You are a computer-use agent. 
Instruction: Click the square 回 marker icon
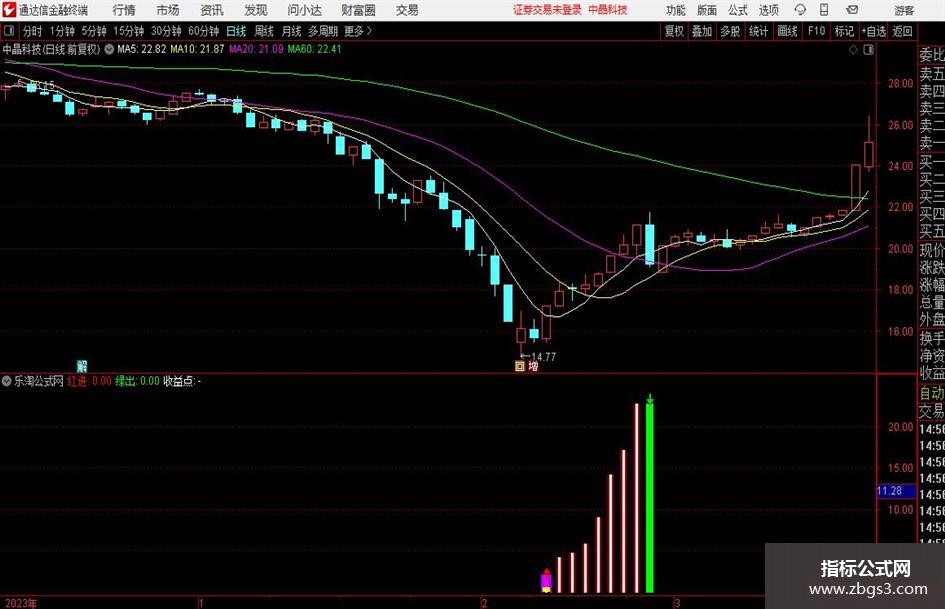click(x=520, y=366)
